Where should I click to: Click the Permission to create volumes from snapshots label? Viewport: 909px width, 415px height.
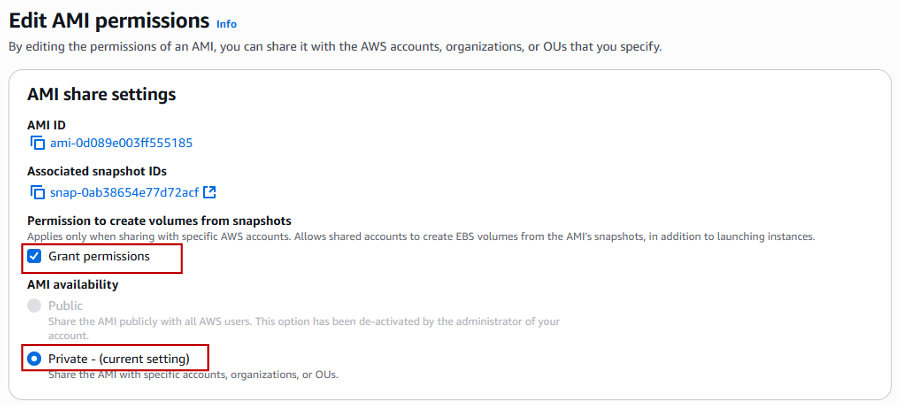coord(159,221)
